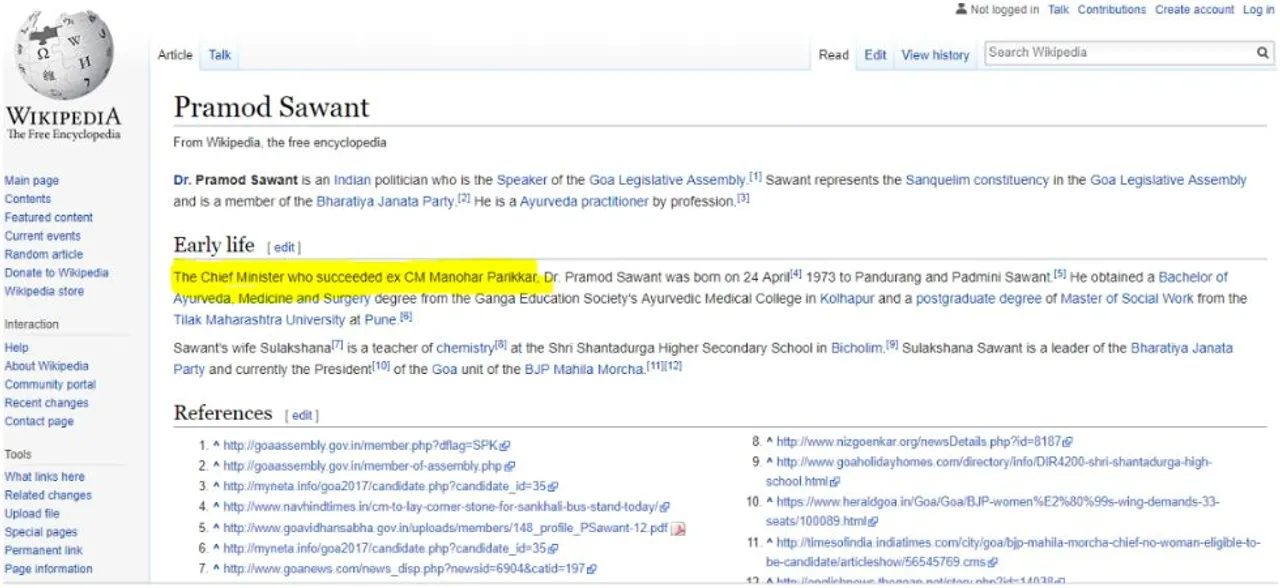Click the Interaction sidebar heading
This screenshot has height=588, width=1280.
tap(31, 324)
